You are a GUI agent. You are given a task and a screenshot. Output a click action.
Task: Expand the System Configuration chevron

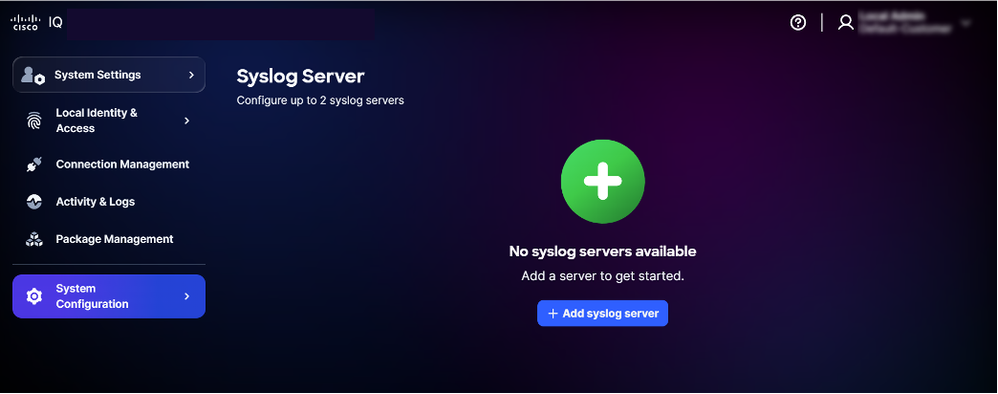pos(186,297)
